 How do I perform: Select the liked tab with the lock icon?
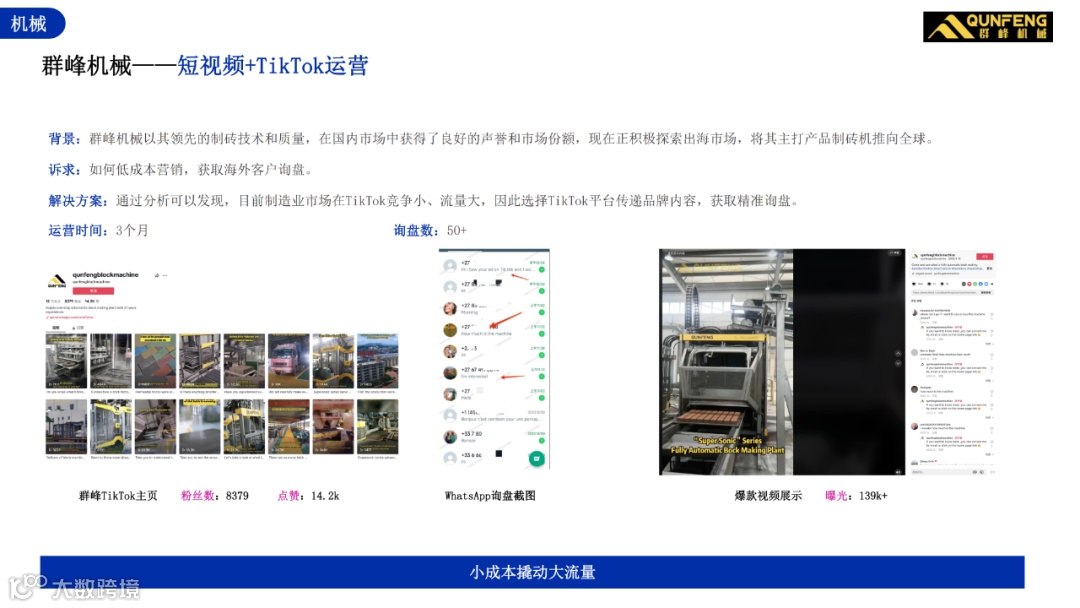tap(78, 328)
